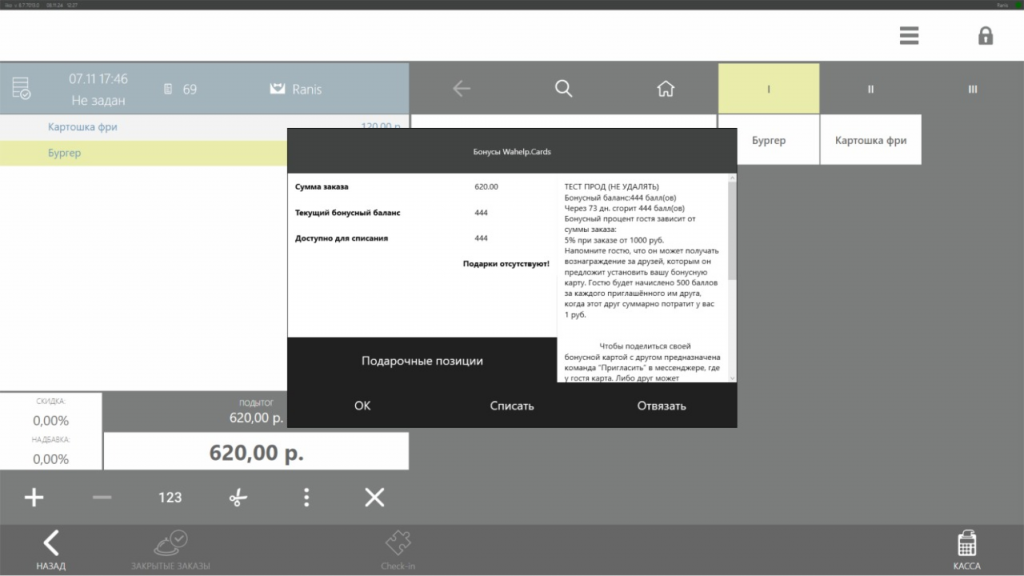Switch to course II tab
The height and width of the screenshot is (576, 1024).
871,88
